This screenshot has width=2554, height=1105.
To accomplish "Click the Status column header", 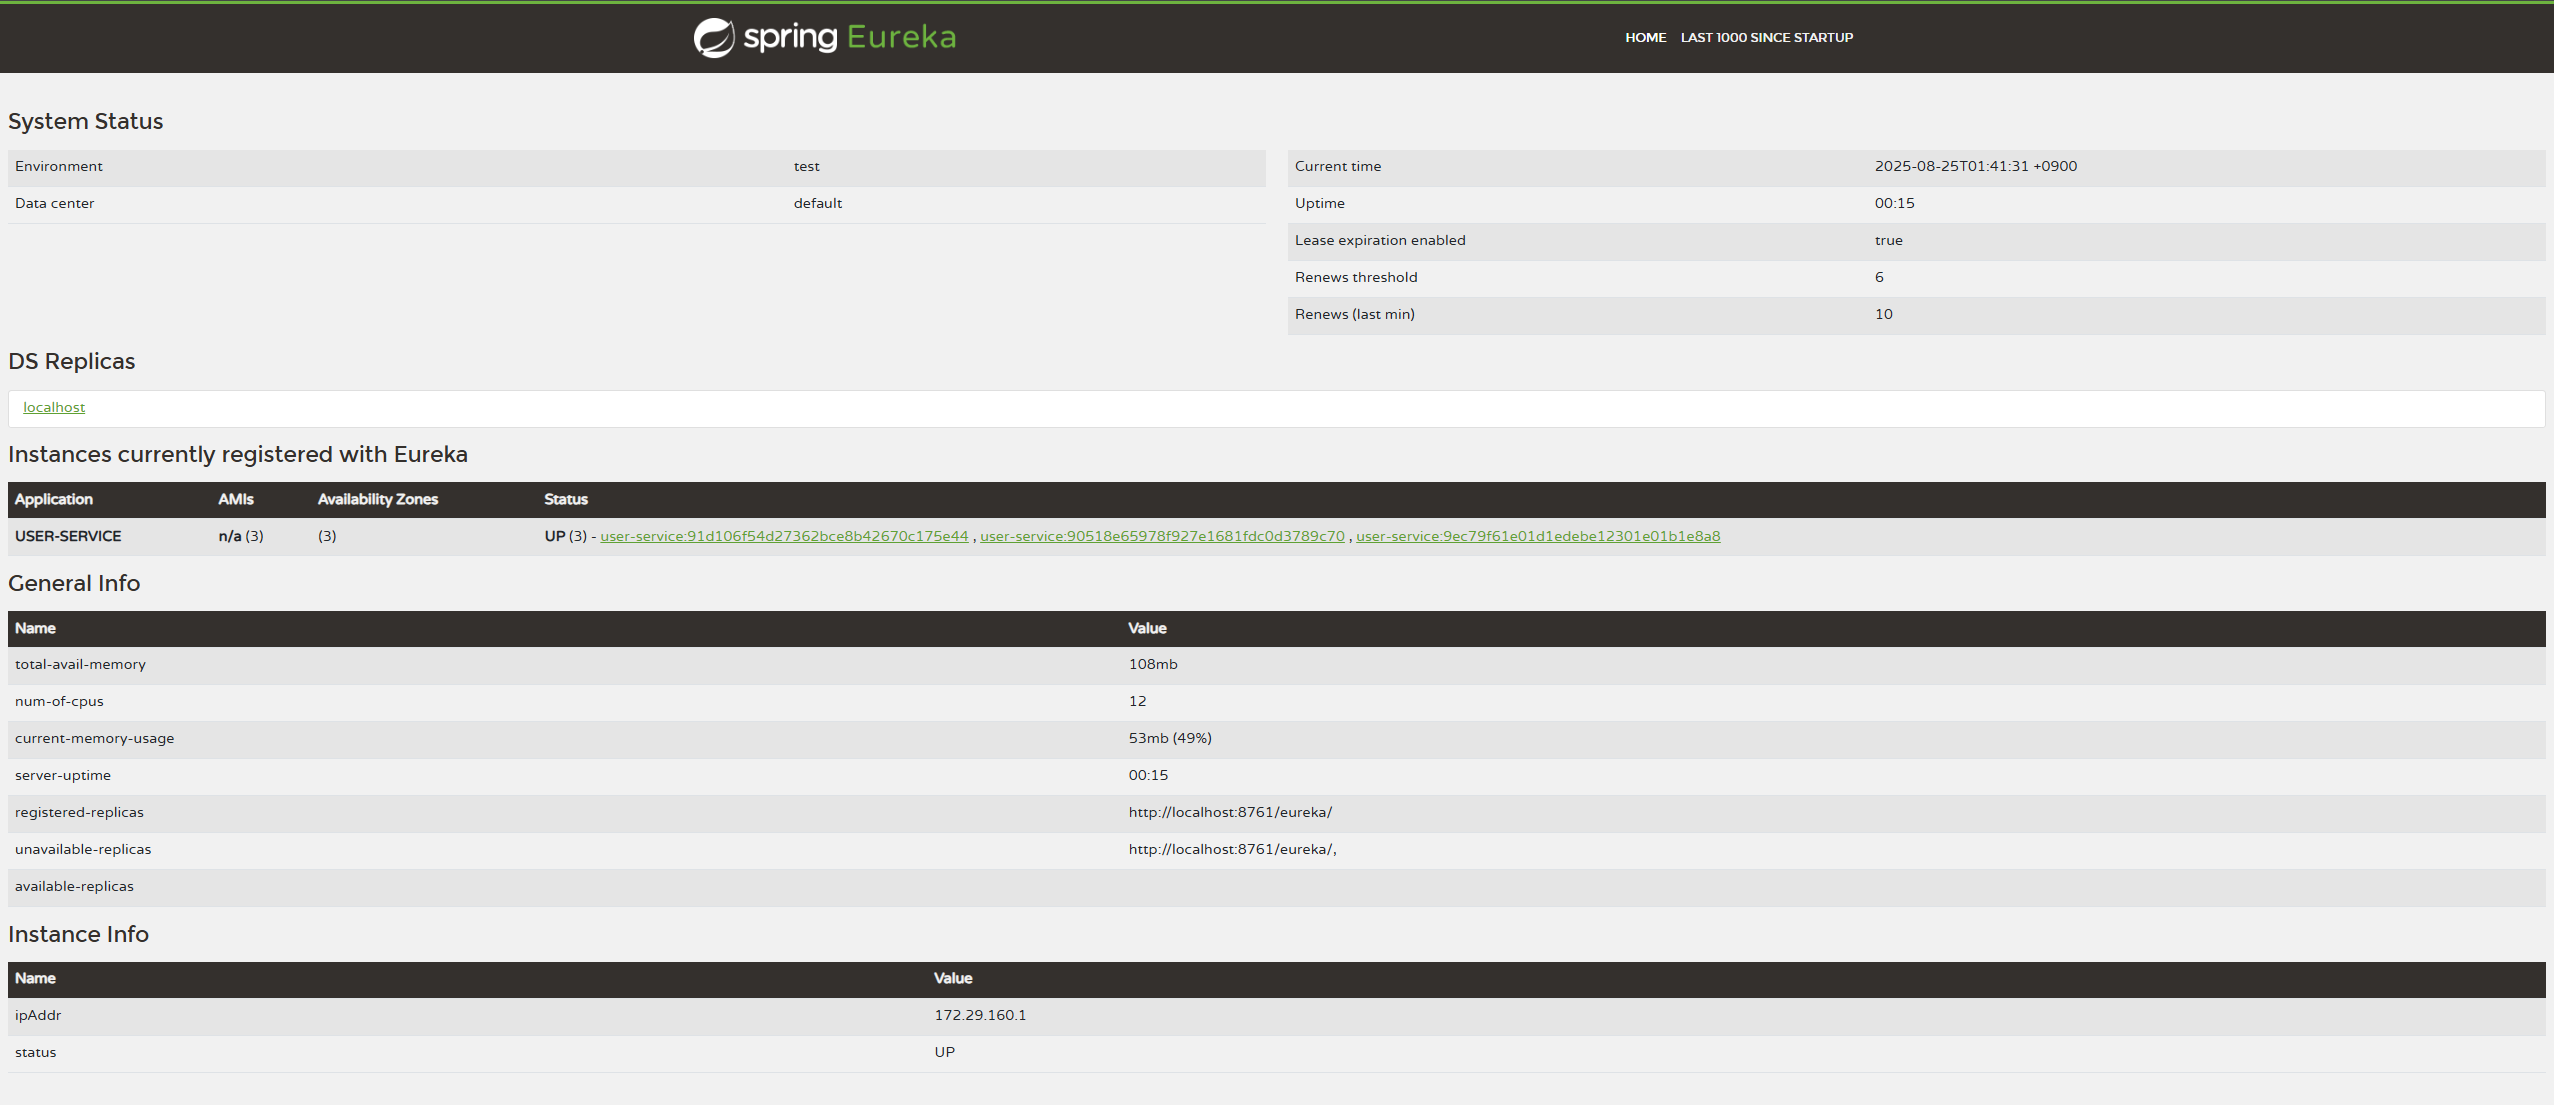I will click(x=566, y=499).
